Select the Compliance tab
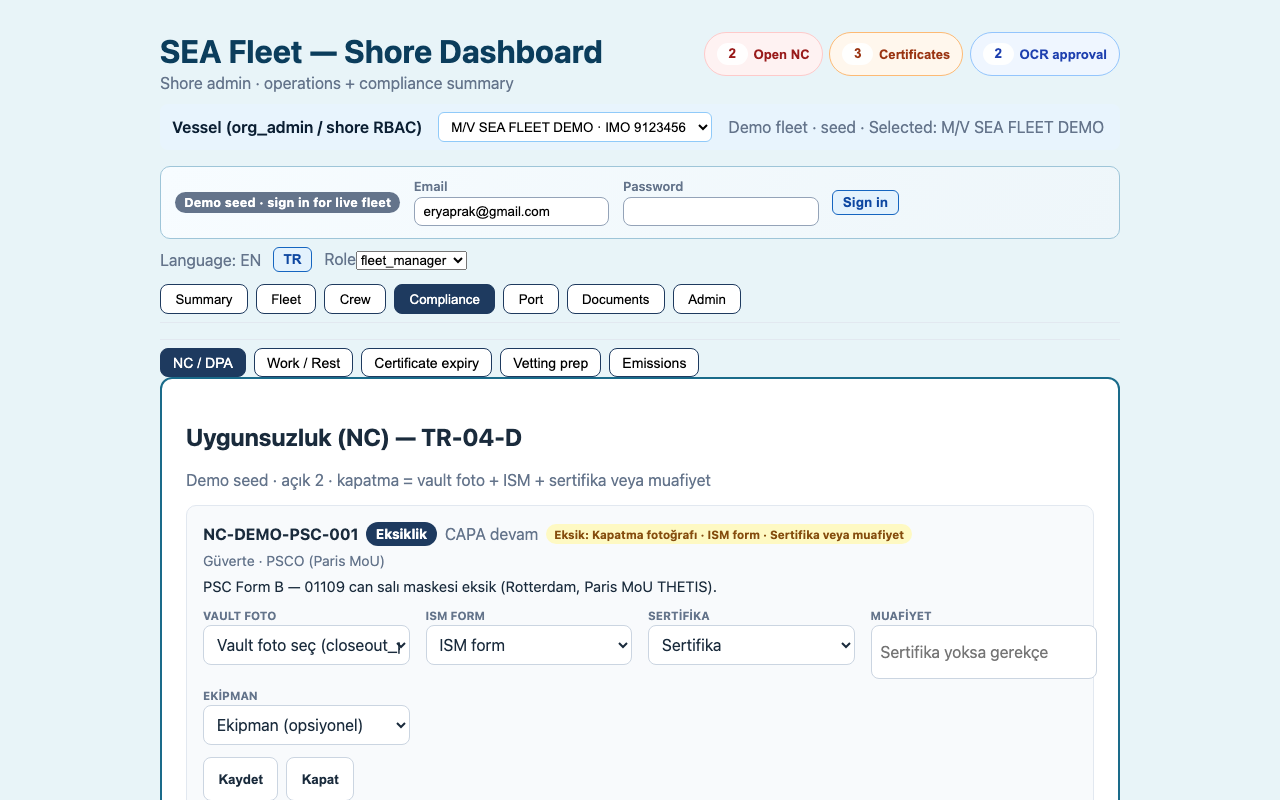Viewport: 1280px width, 800px height. (444, 299)
